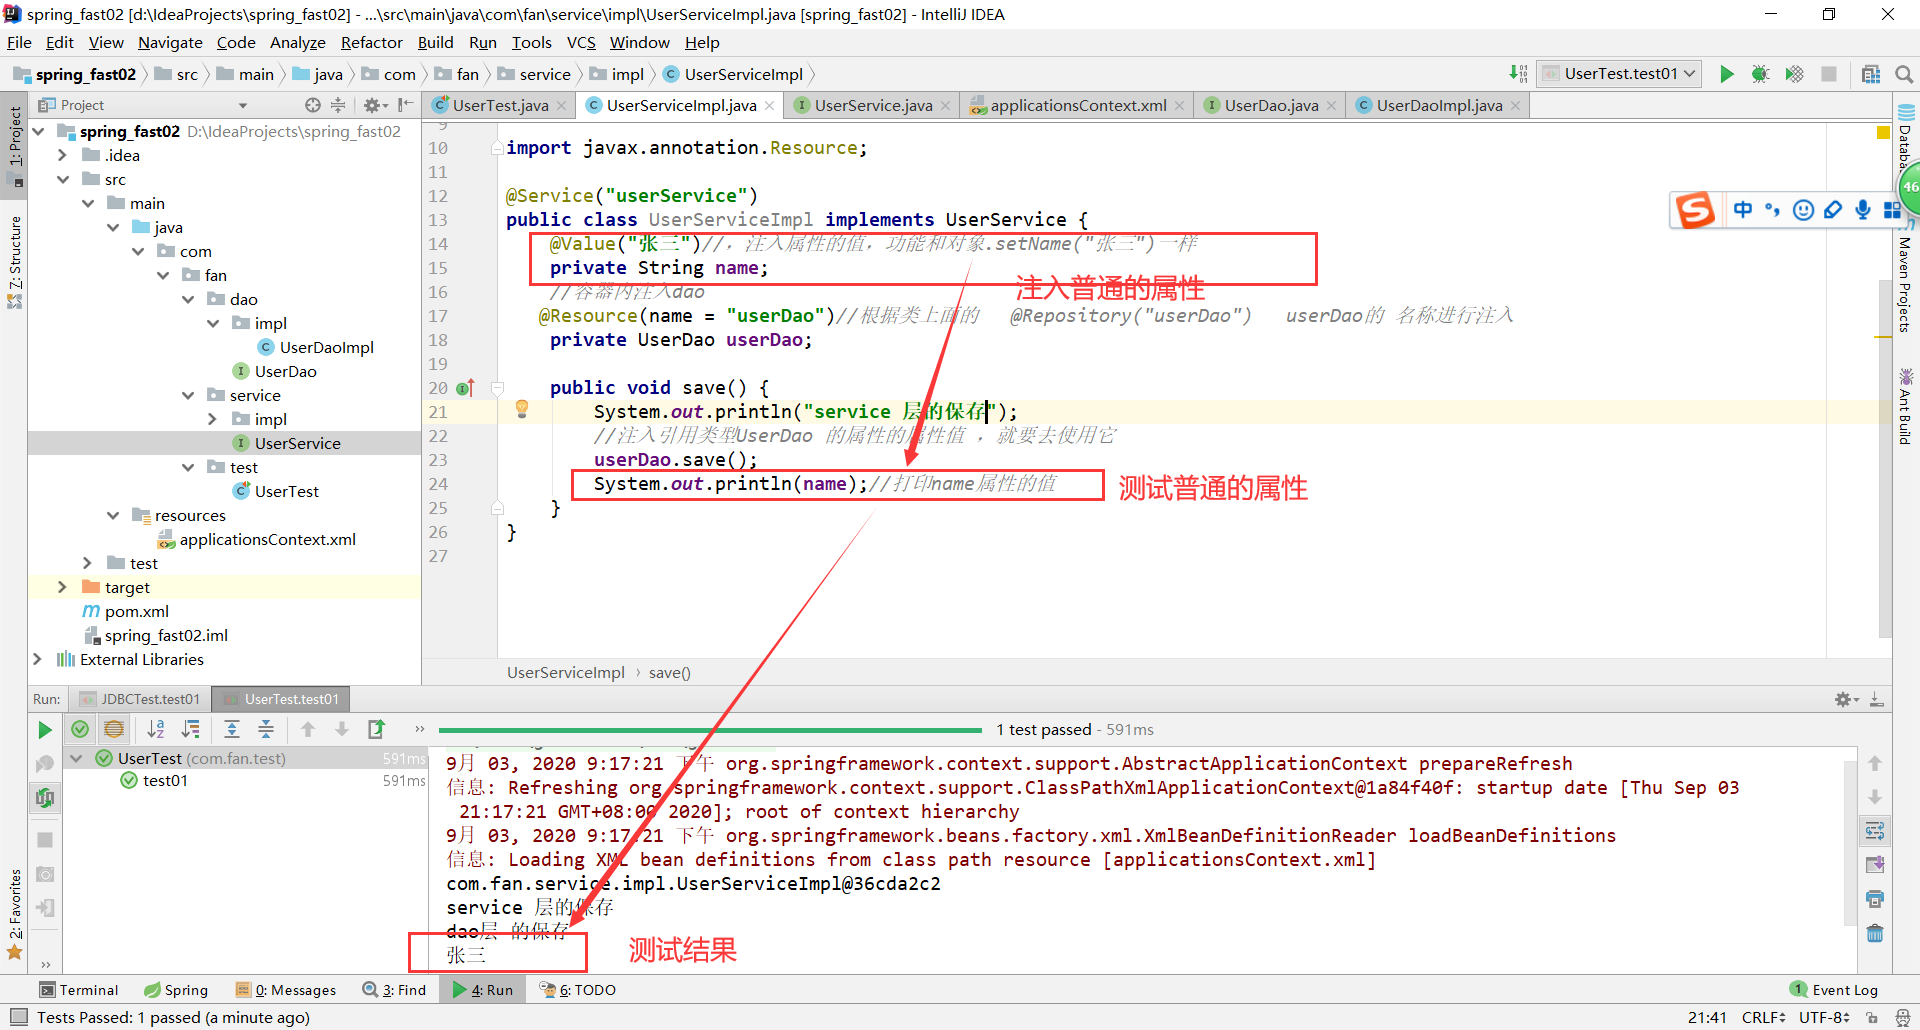Open Project view mode dropdown
This screenshot has height=1030, width=1920.
pos(242,105)
